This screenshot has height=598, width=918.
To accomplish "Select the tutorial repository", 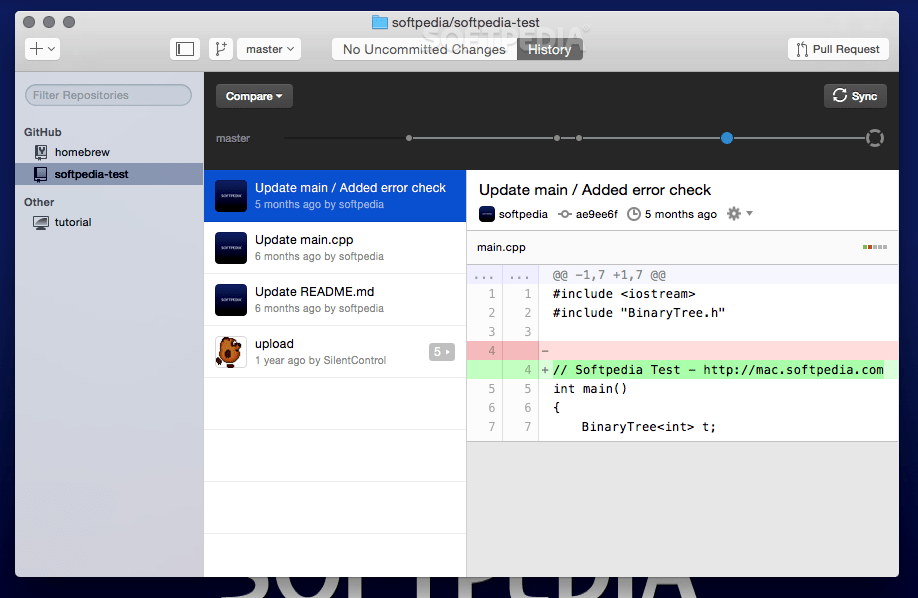I will click(109, 222).
